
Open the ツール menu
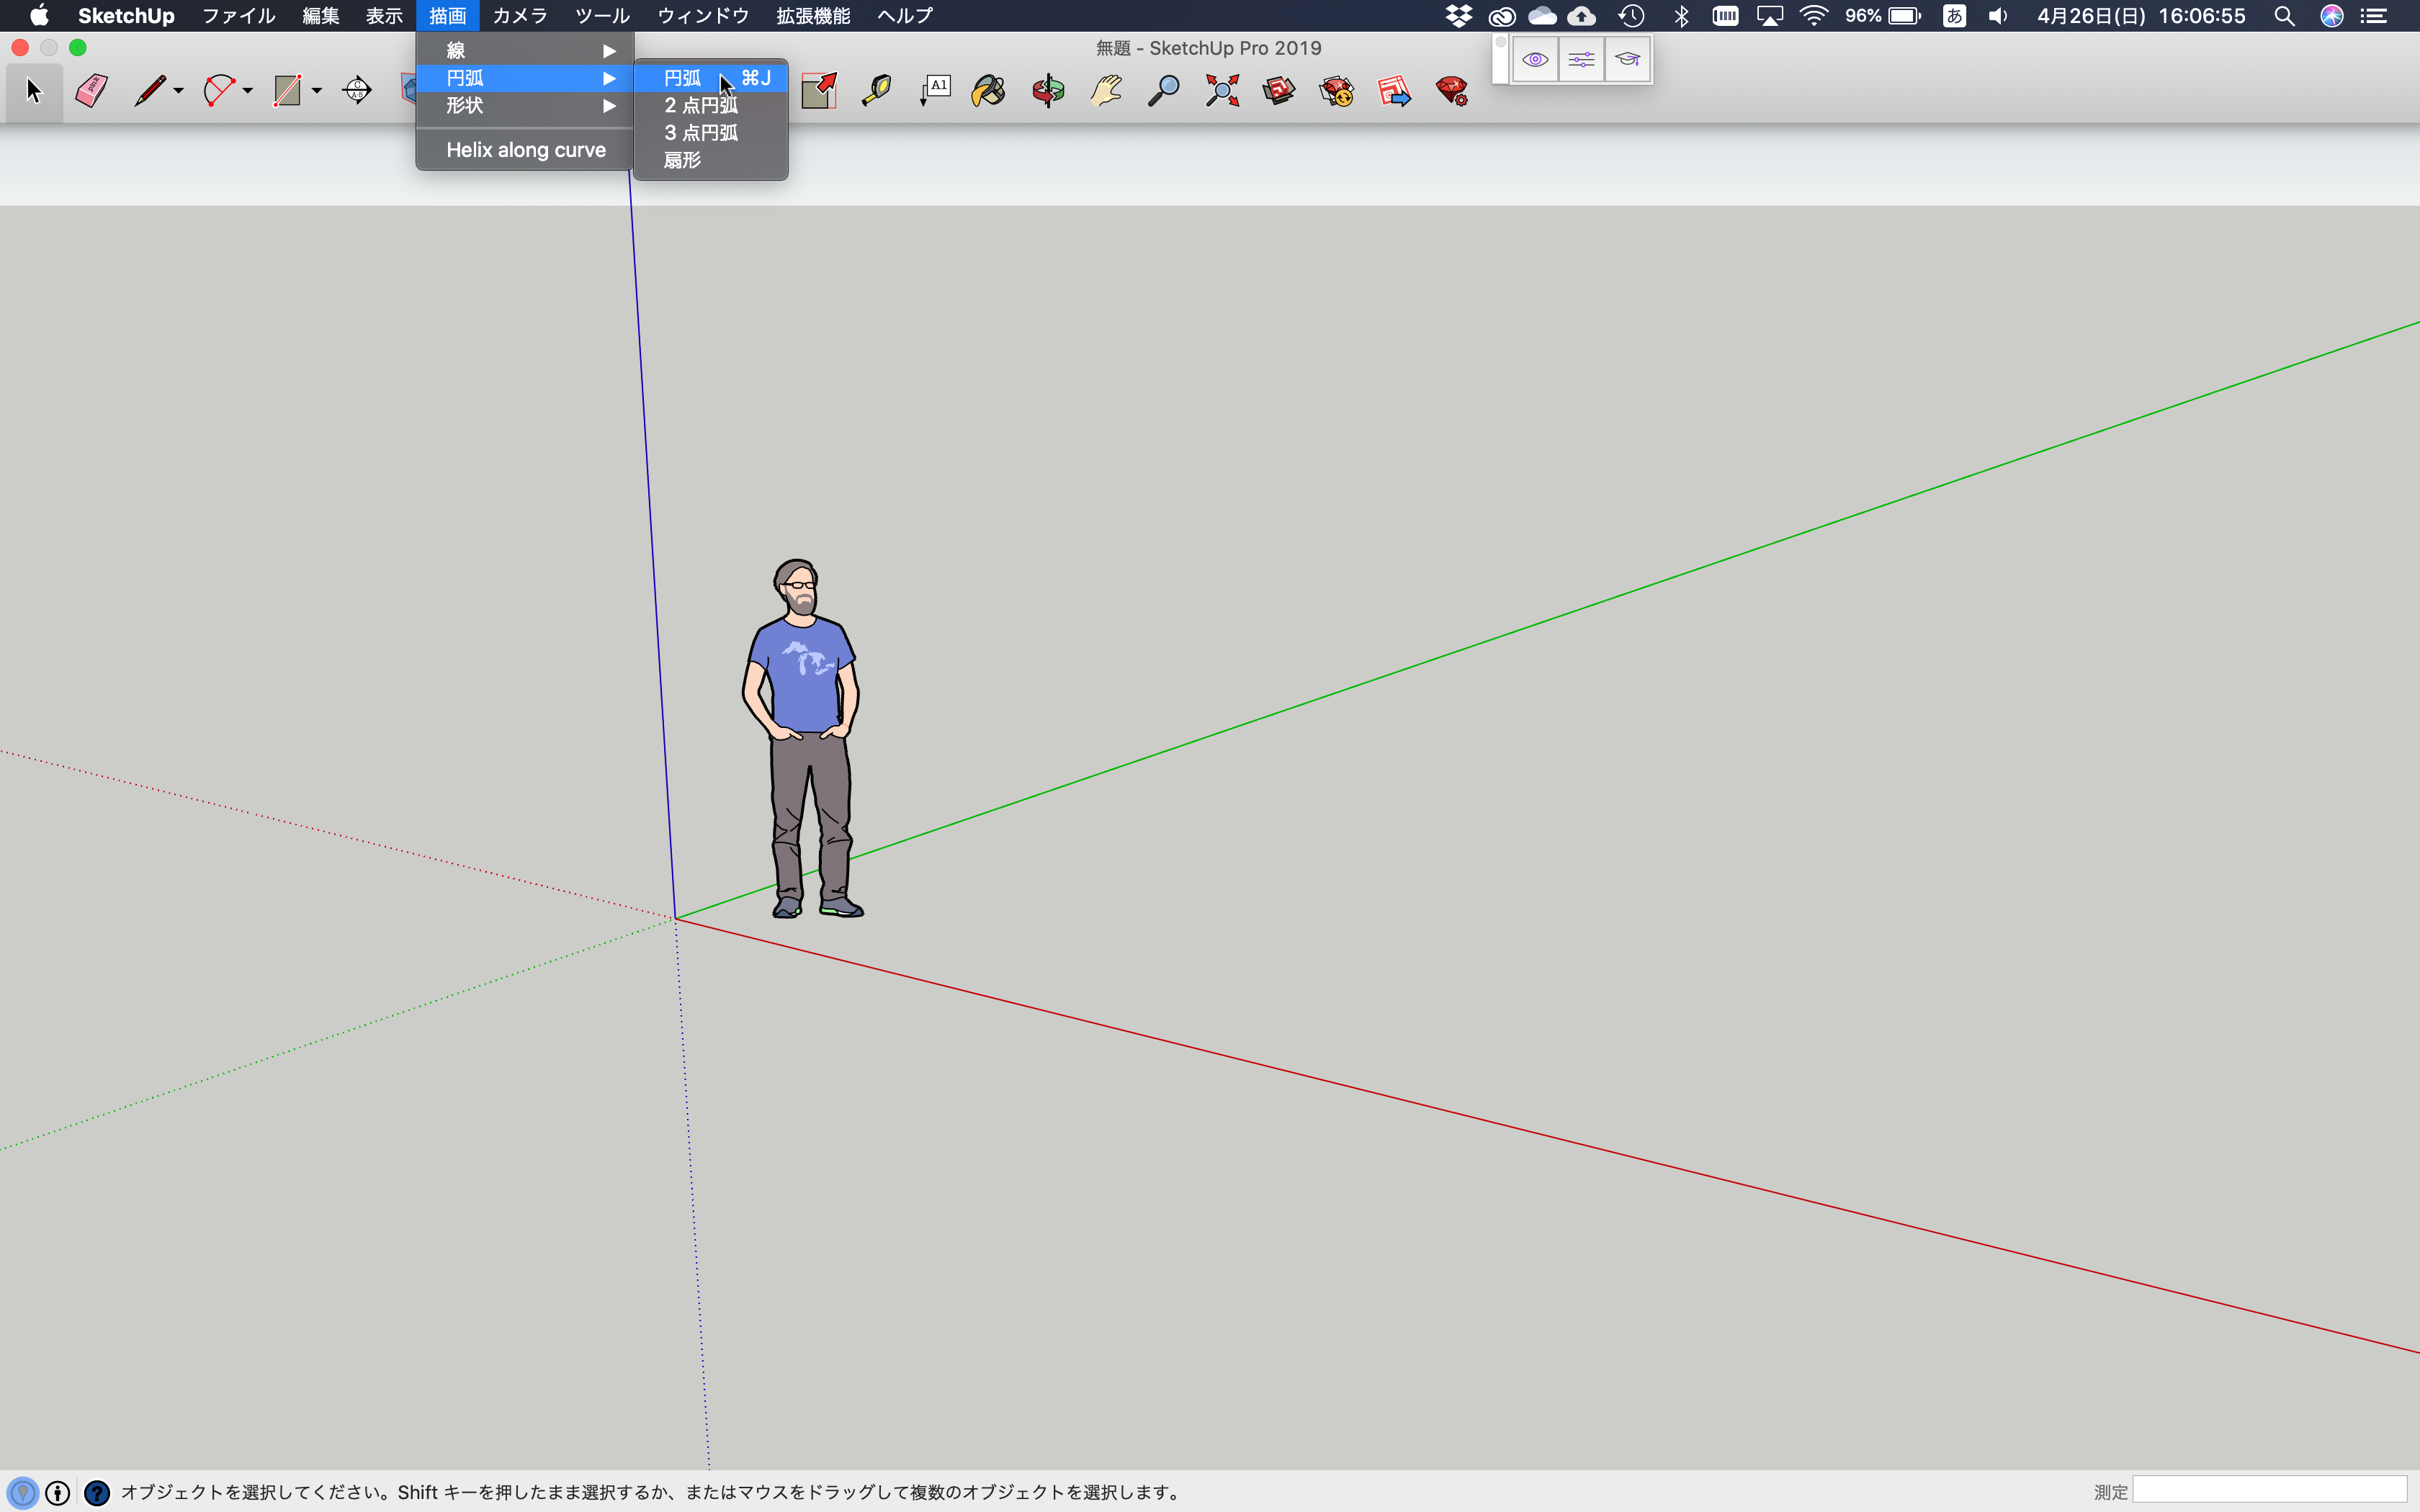click(602, 16)
